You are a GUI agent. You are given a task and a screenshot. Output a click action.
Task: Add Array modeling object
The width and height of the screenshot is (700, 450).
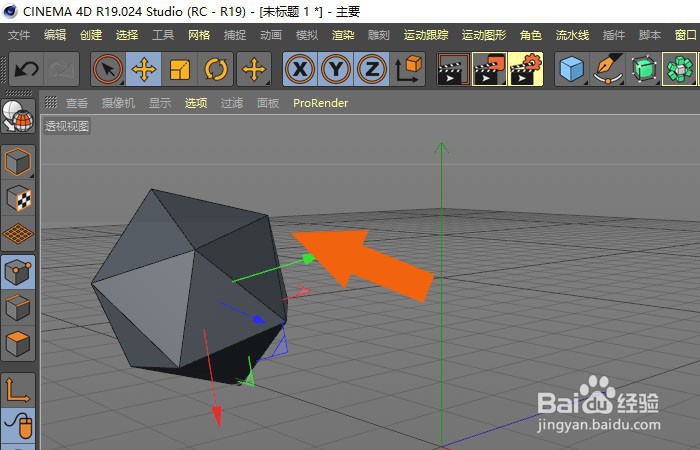click(679, 69)
